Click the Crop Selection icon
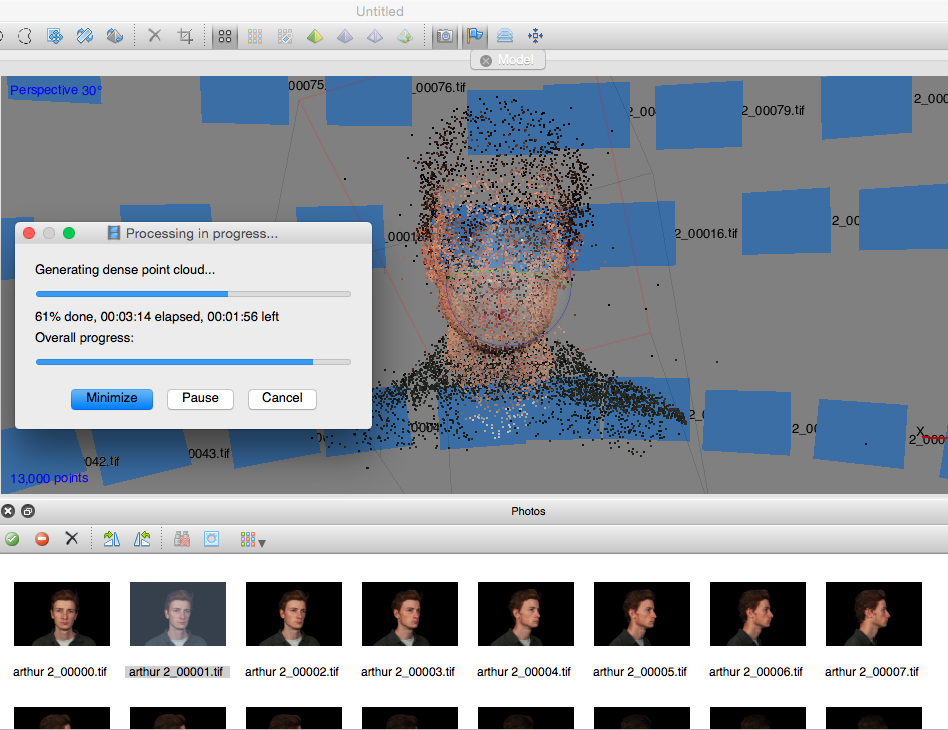This screenshot has width=948, height=730. coord(185,36)
